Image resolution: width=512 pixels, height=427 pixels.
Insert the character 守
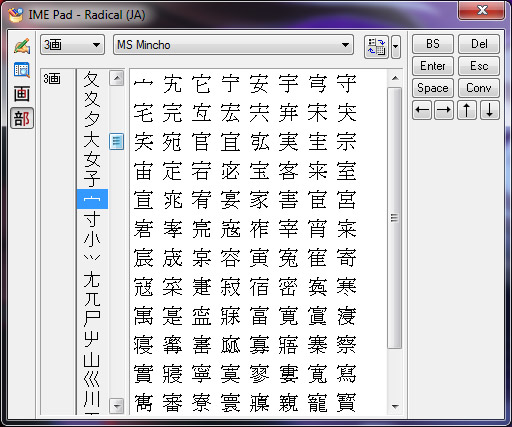[x=346, y=84]
